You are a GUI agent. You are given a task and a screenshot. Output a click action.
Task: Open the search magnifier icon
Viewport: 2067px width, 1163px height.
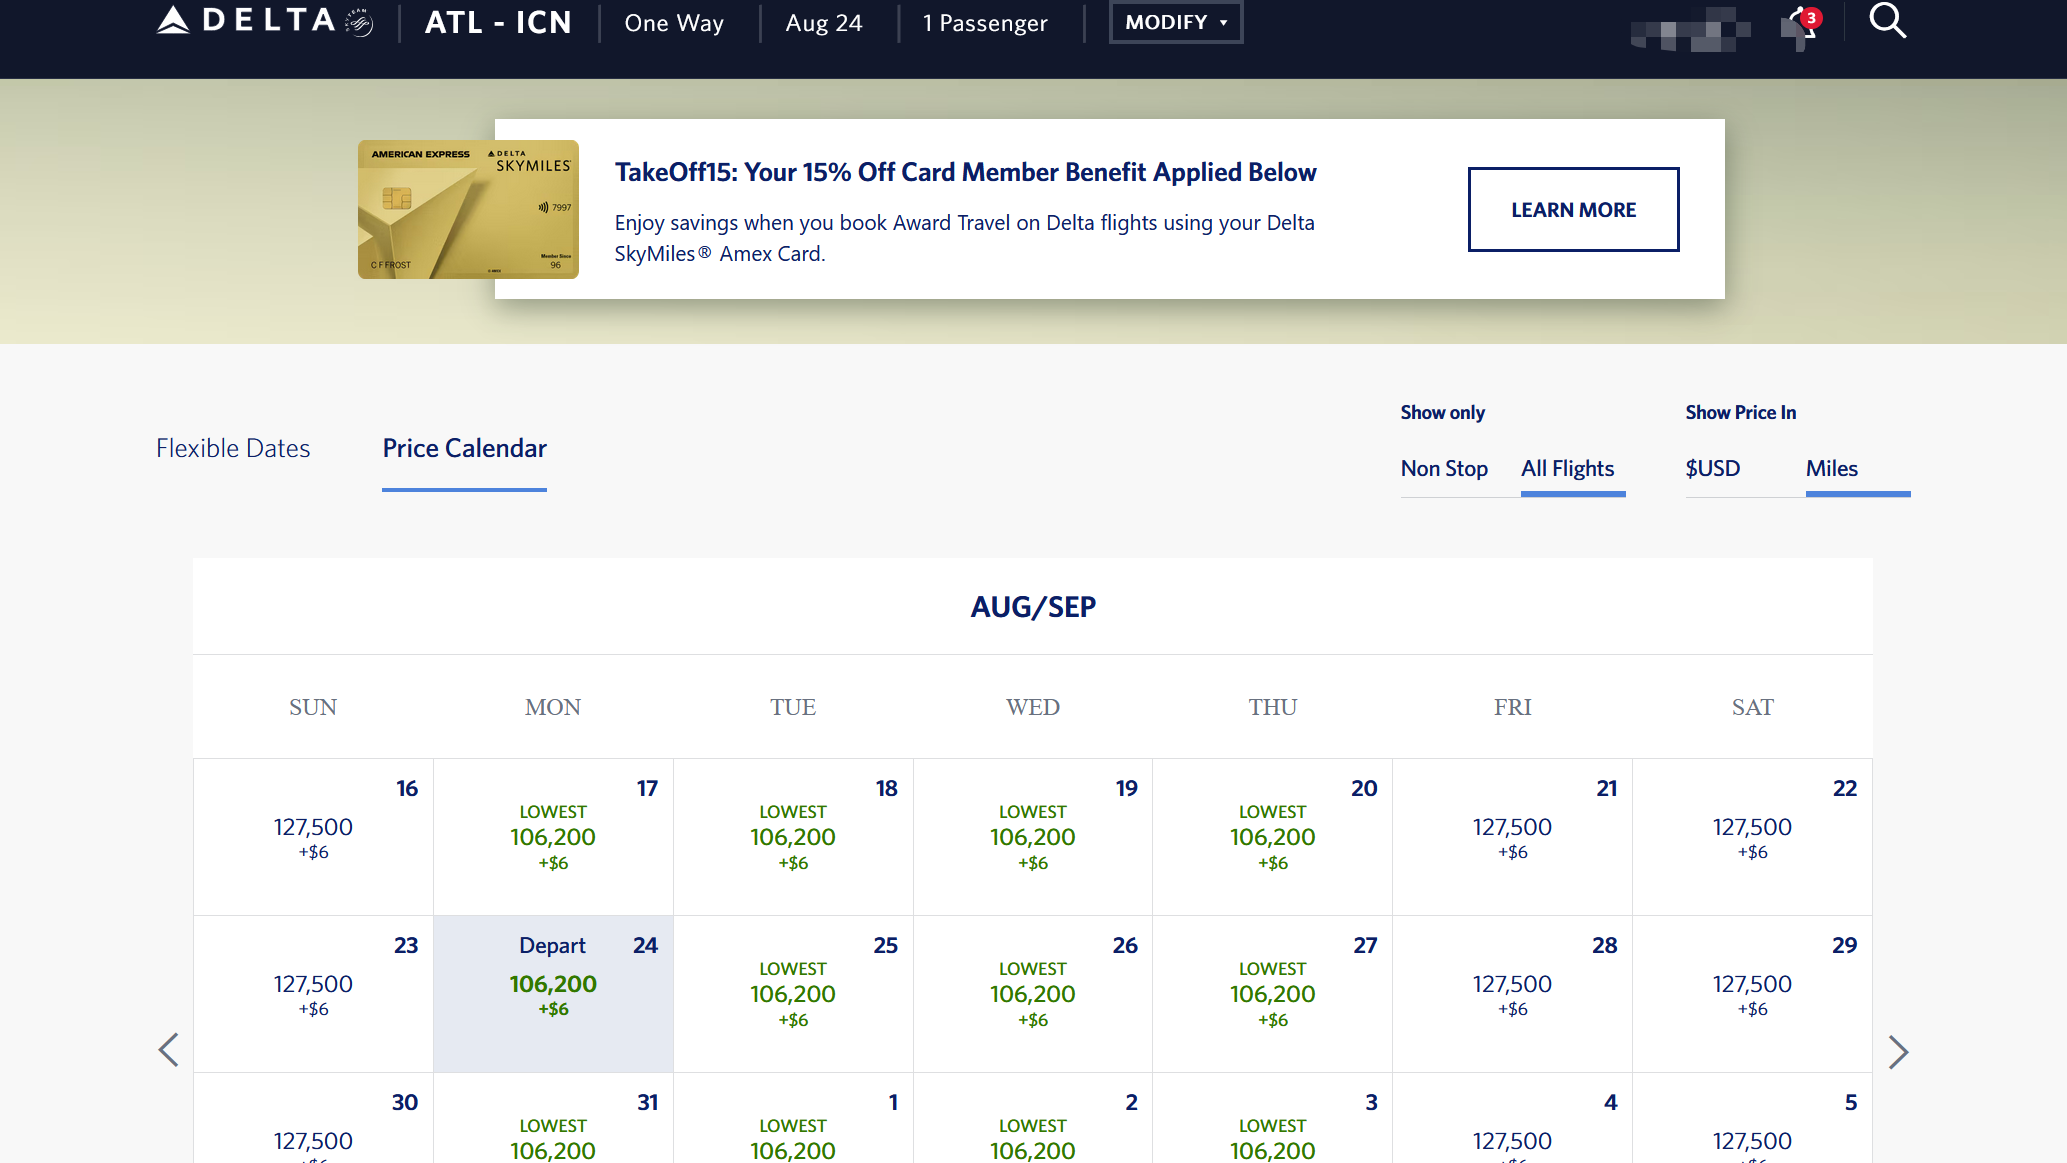point(1887,20)
